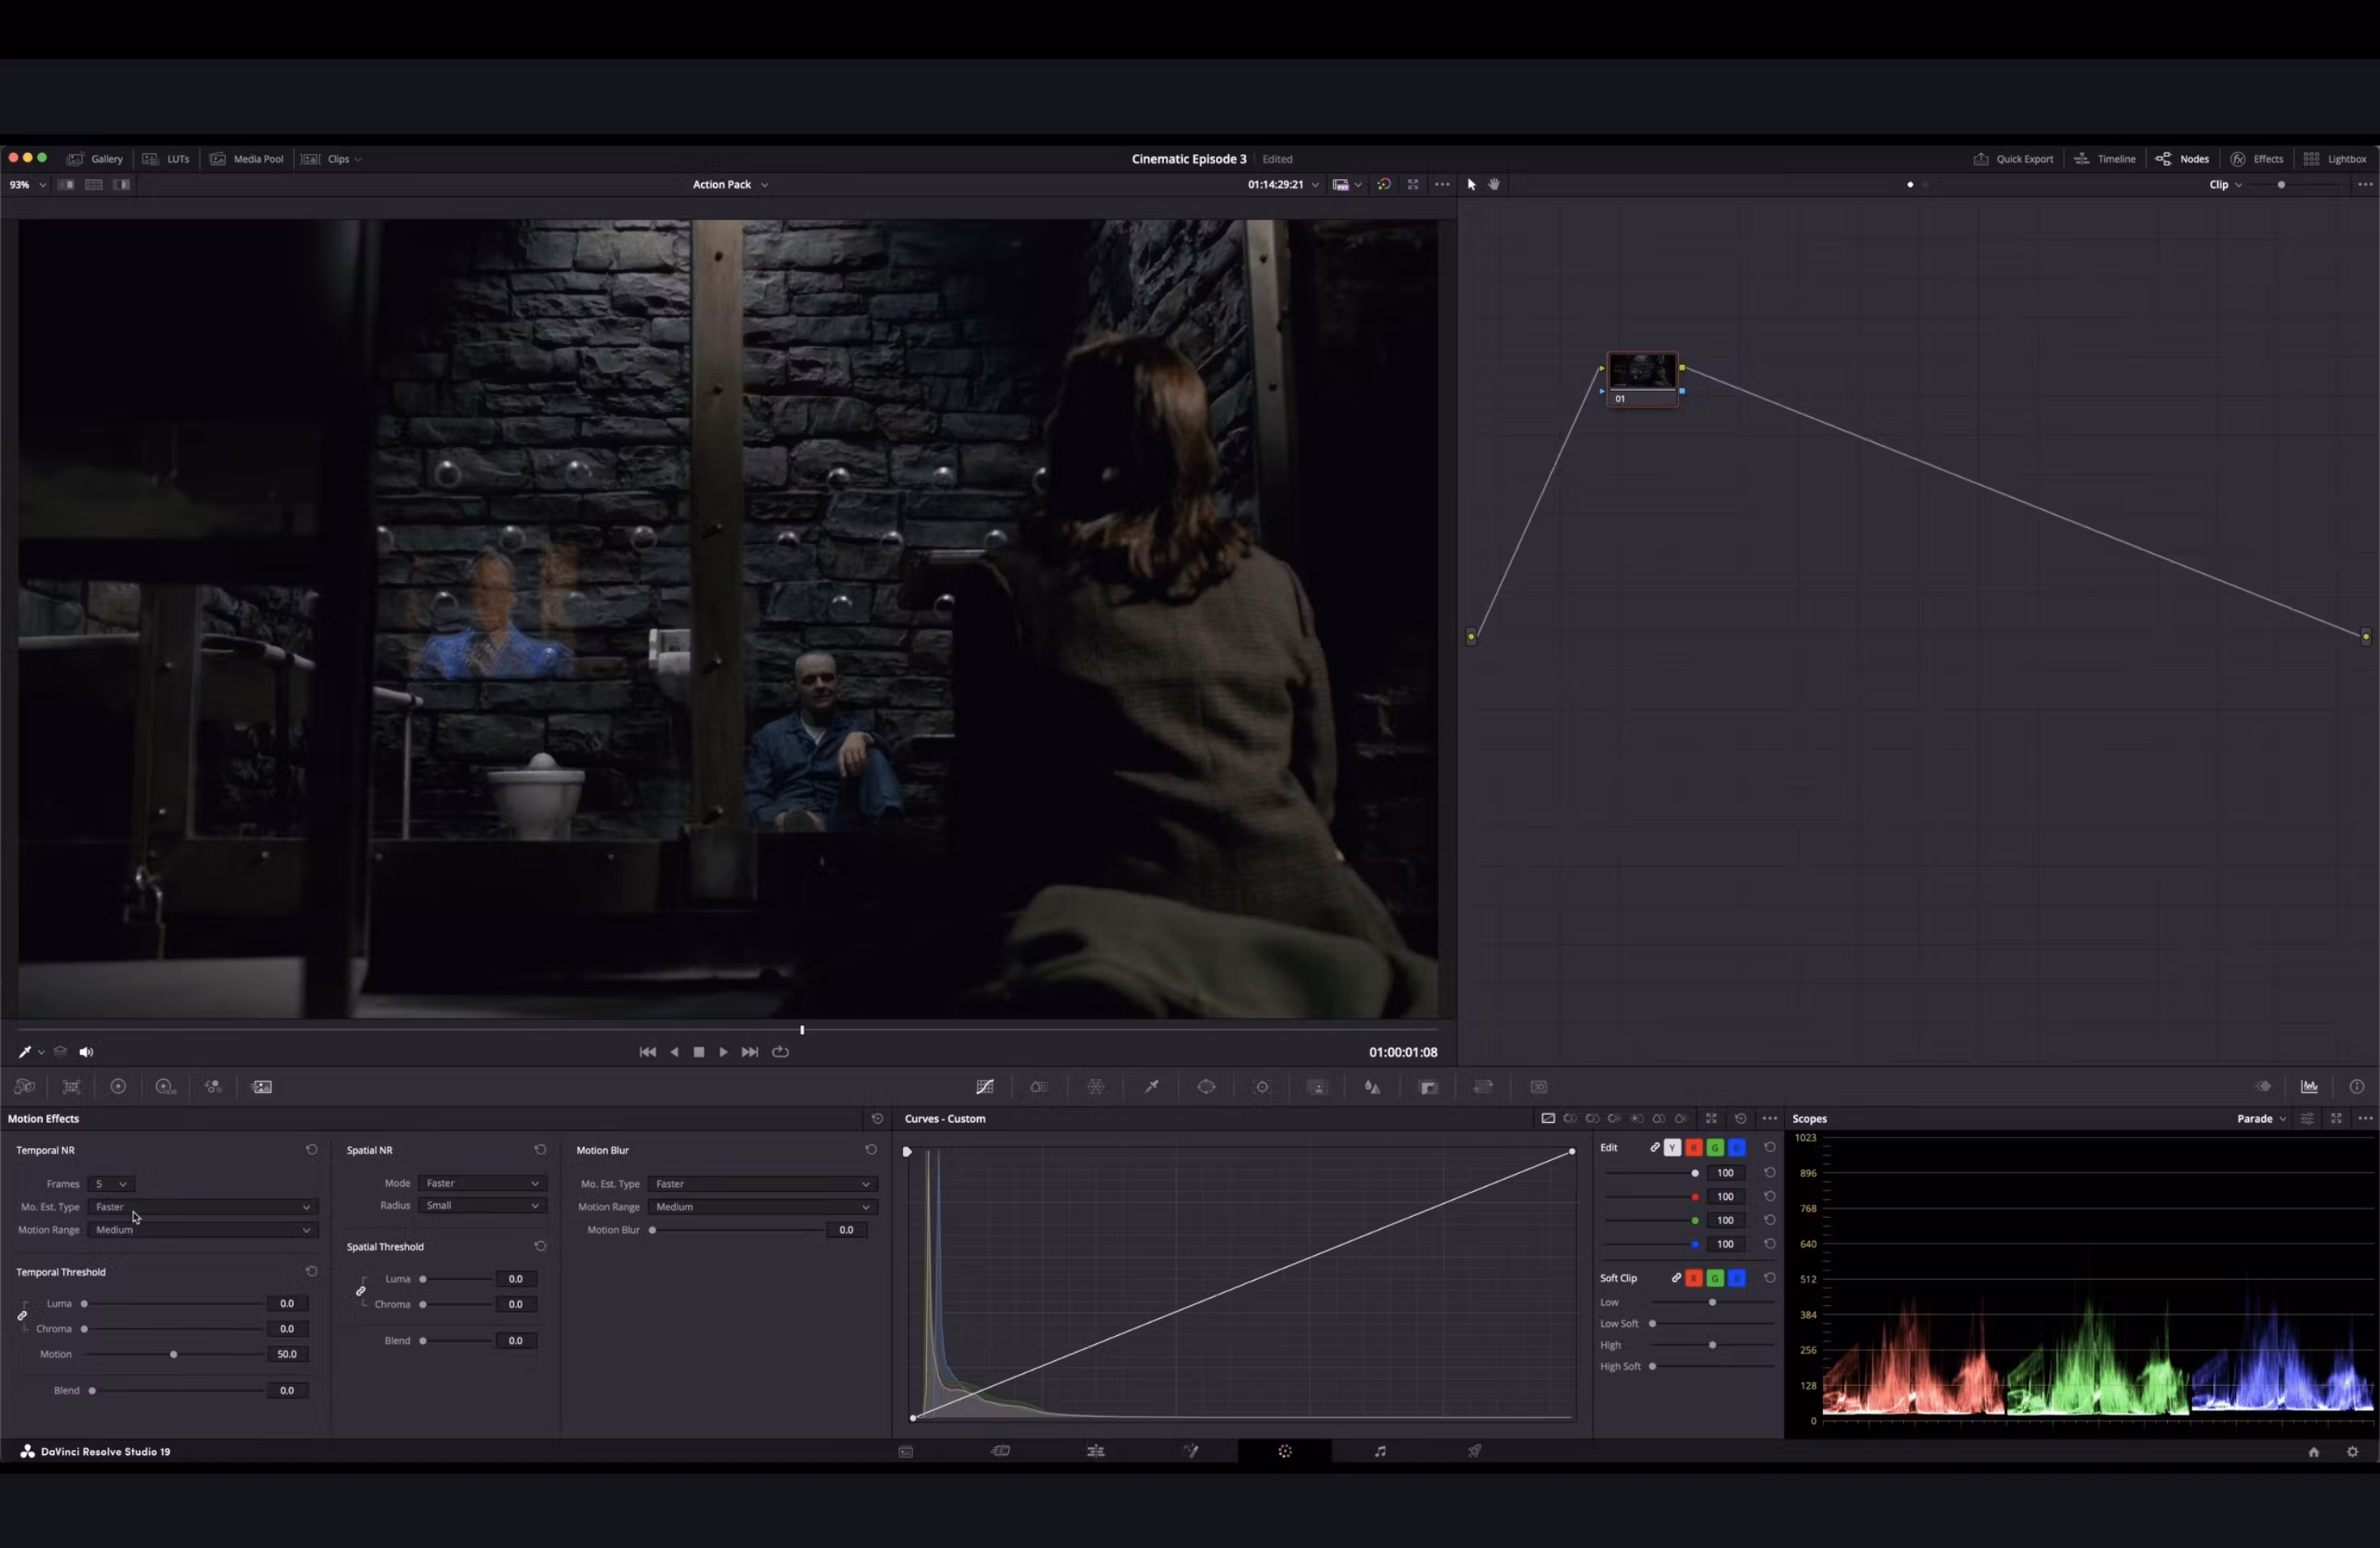This screenshot has height=1548, width=2380.
Task: Select the hand pan tool in node editor
Action: point(1494,185)
